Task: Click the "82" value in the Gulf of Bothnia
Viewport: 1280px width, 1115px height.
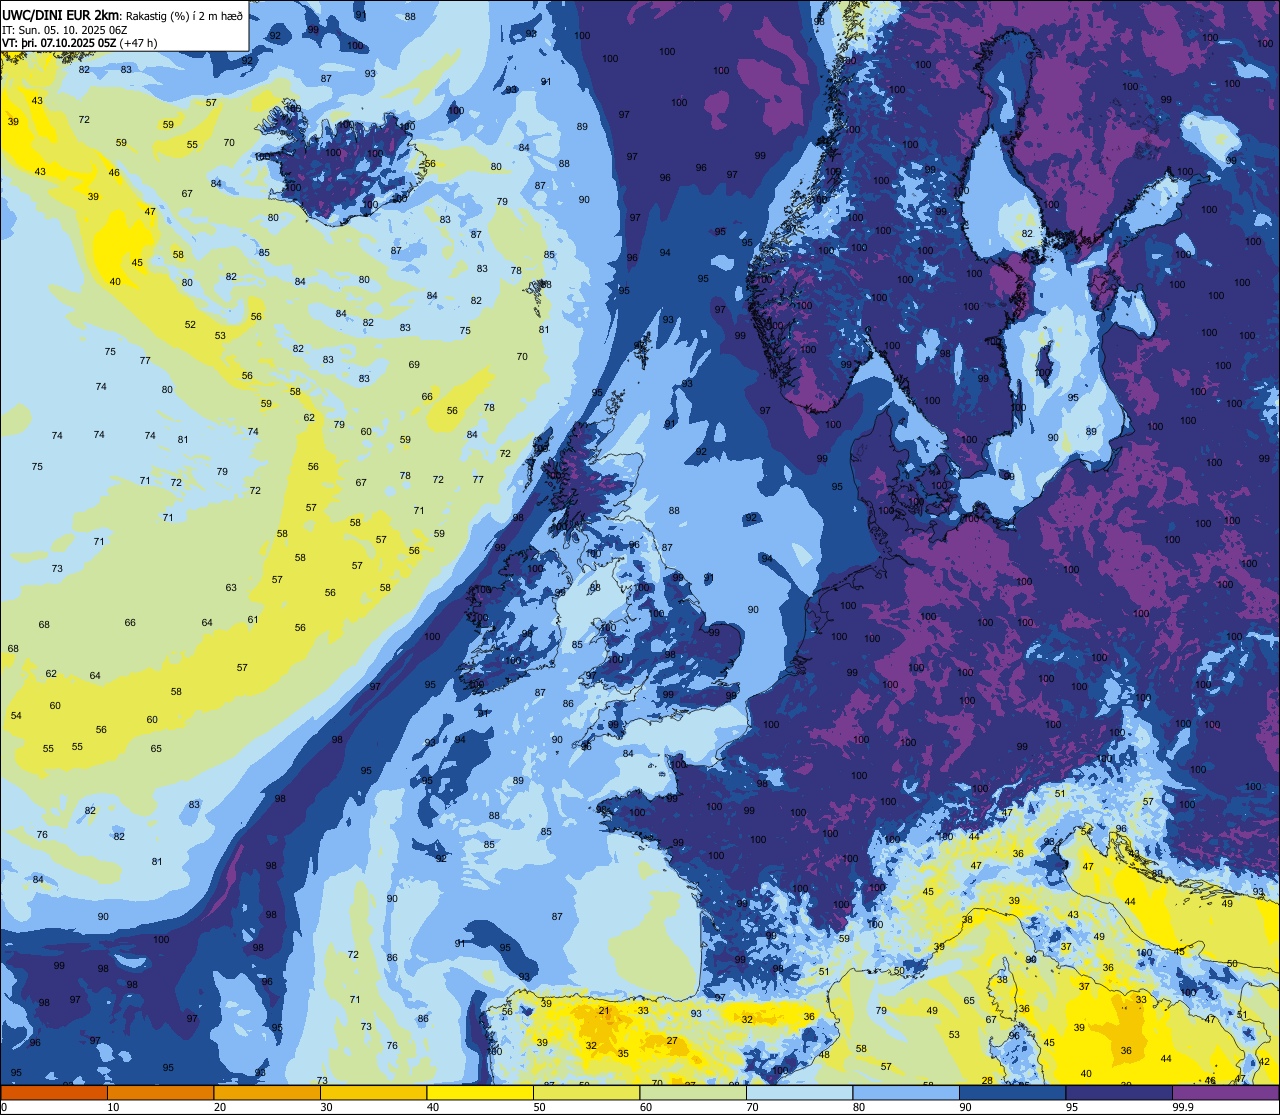Action: 1027,234
